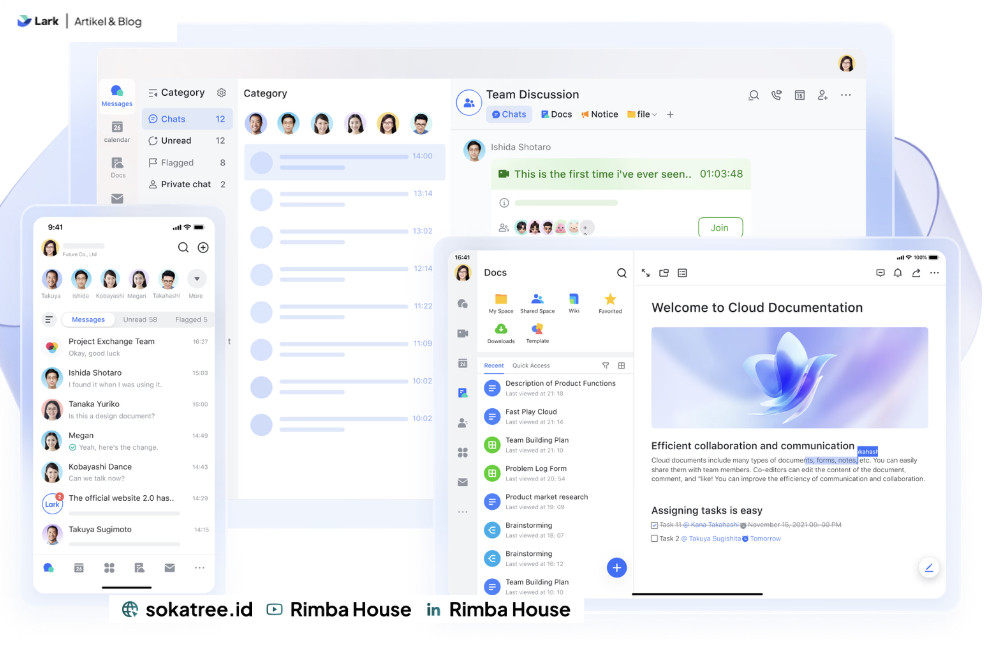Open the mail icon in the desktop sidebar
This screenshot has height=652, width=995.
point(117,199)
